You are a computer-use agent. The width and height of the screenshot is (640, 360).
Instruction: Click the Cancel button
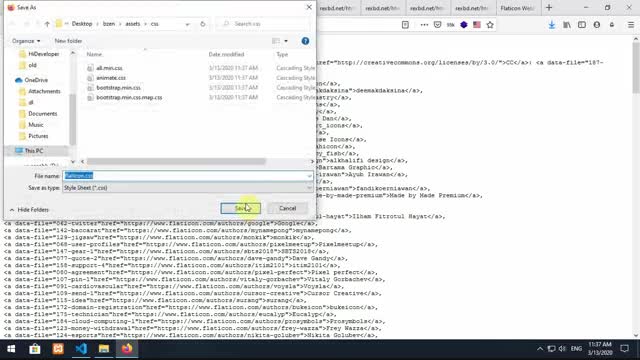(x=287, y=208)
